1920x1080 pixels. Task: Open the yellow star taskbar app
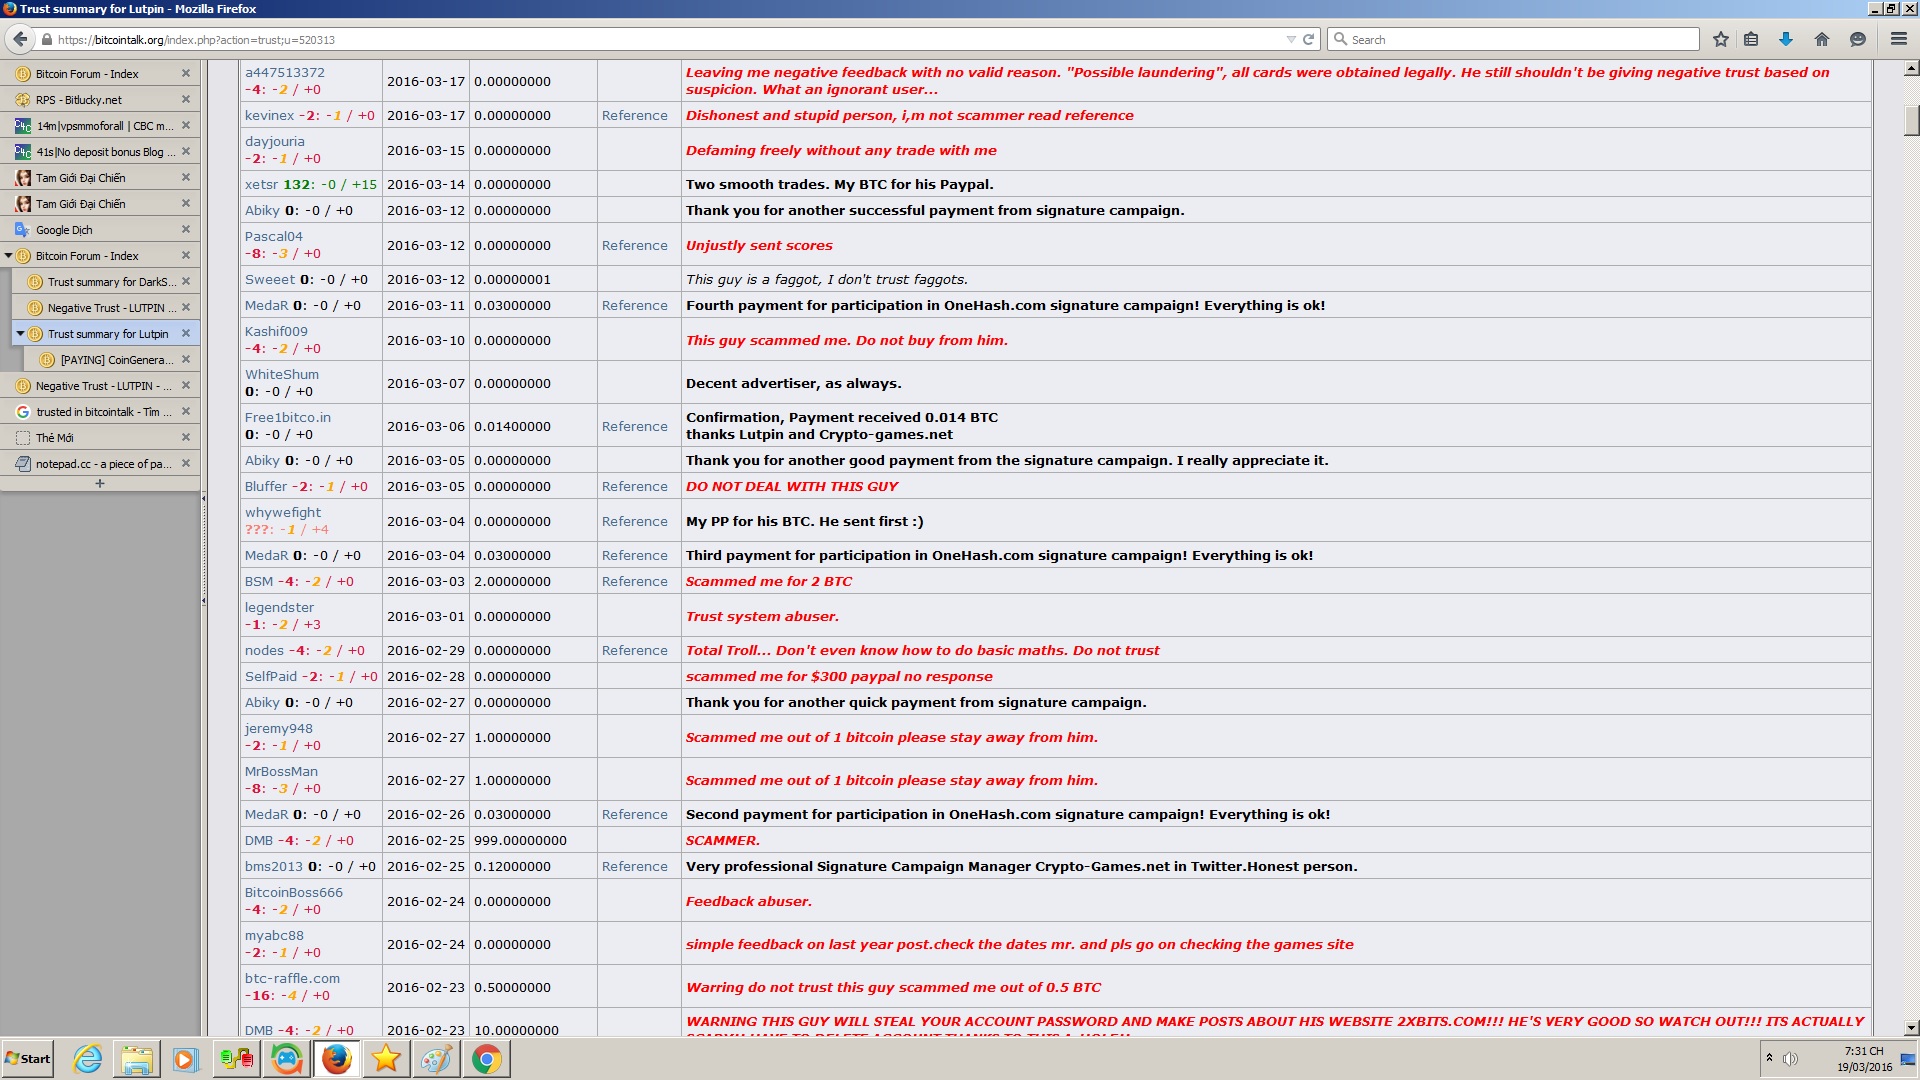[386, 1059]
